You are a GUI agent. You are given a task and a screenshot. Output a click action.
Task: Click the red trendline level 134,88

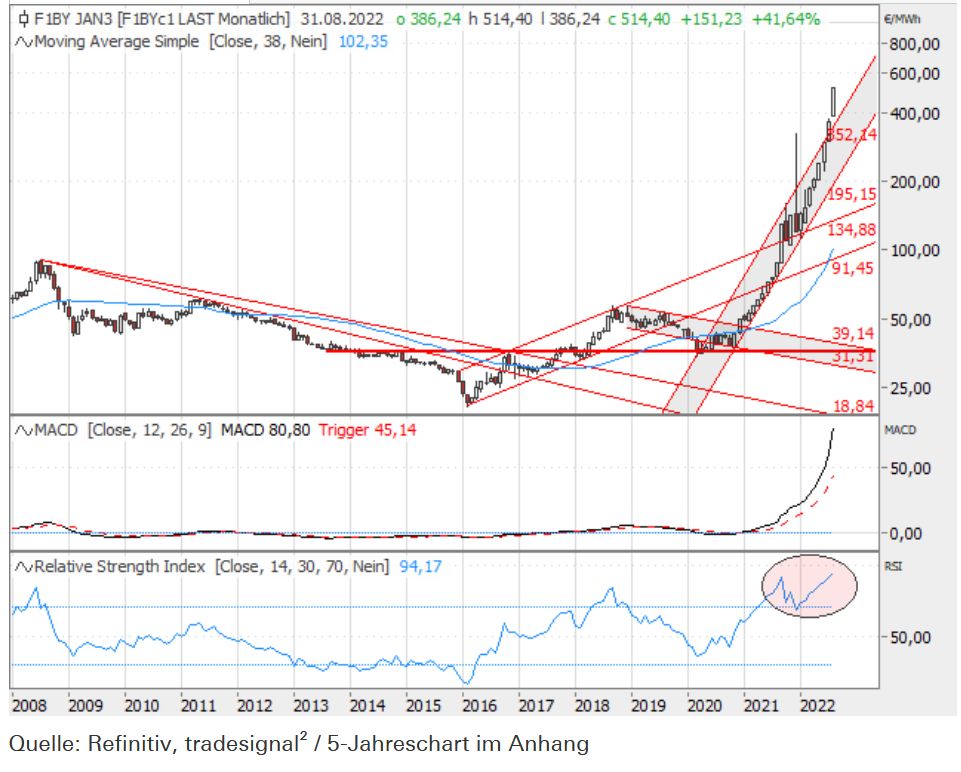[852, 230]
